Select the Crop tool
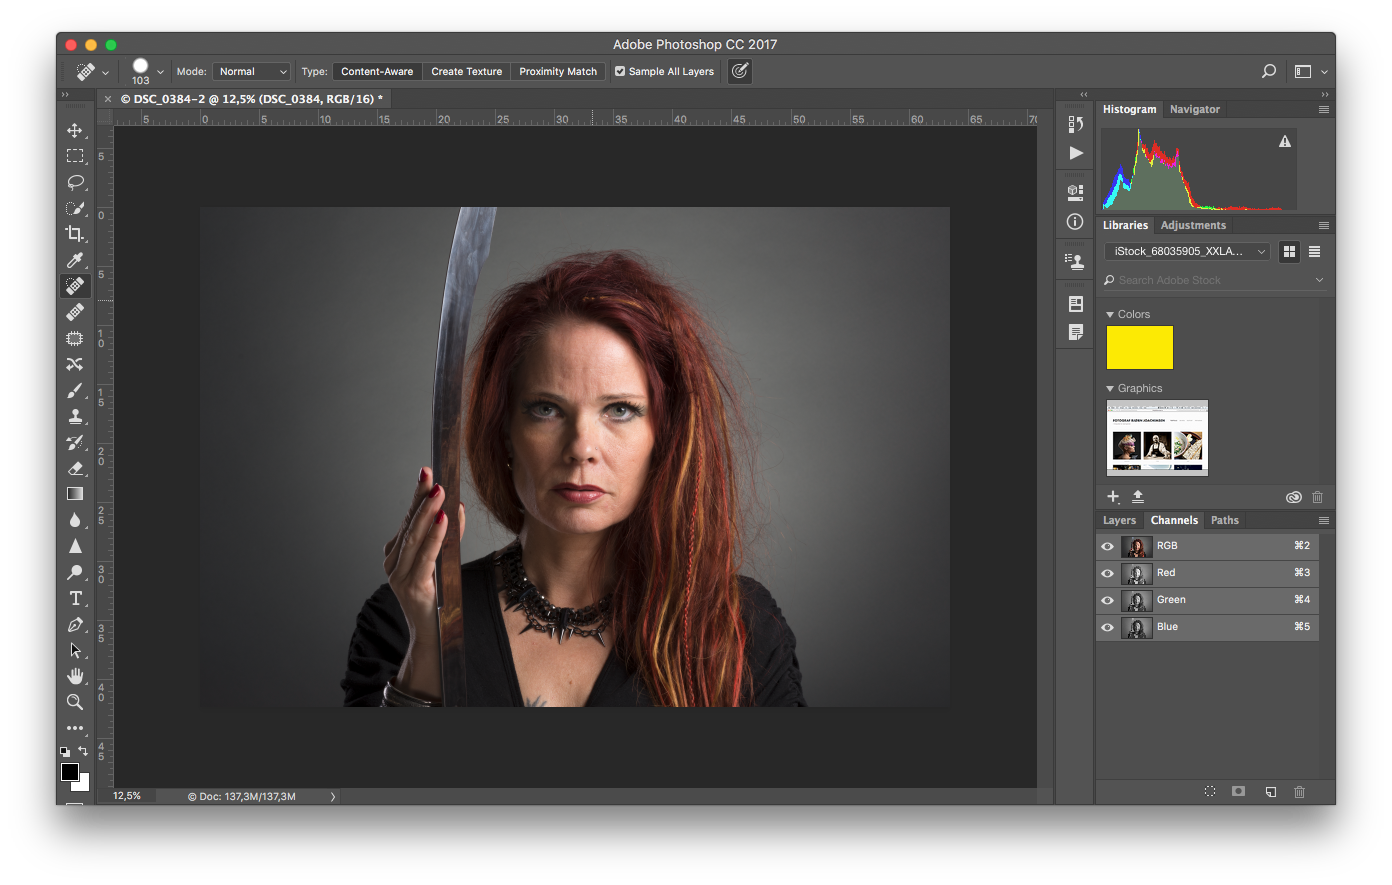Screen dimensions: 1392x885 [x=75, y=234]
